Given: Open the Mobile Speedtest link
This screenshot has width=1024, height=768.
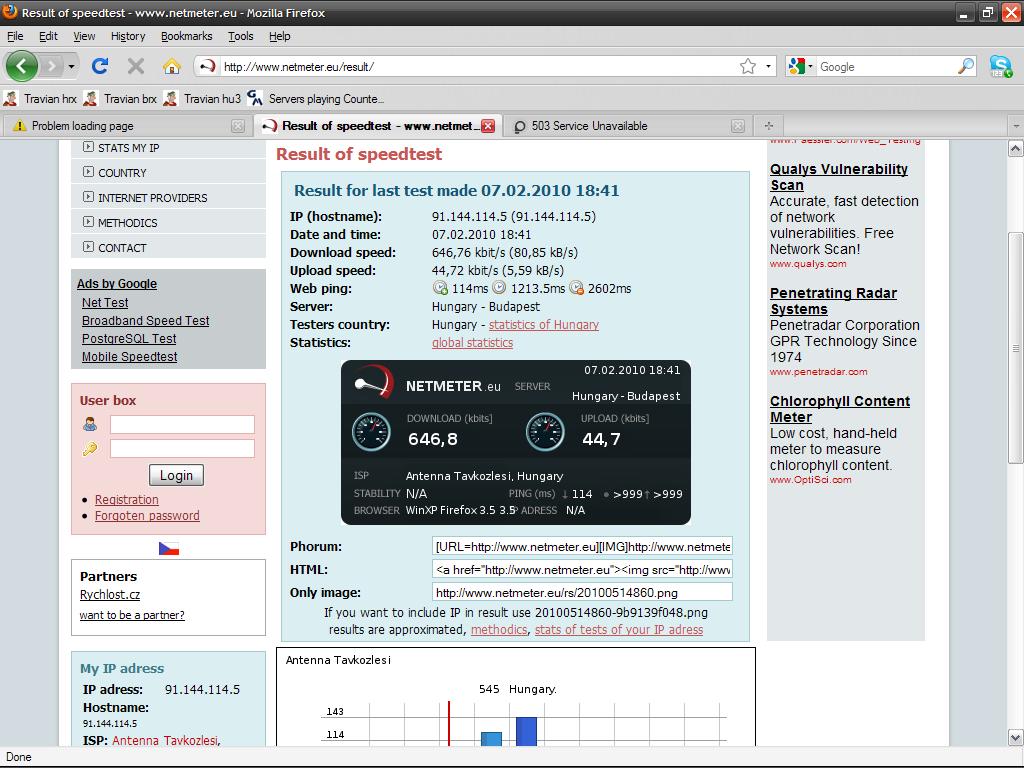Looking at the screenshot, I should coord(129,357).
